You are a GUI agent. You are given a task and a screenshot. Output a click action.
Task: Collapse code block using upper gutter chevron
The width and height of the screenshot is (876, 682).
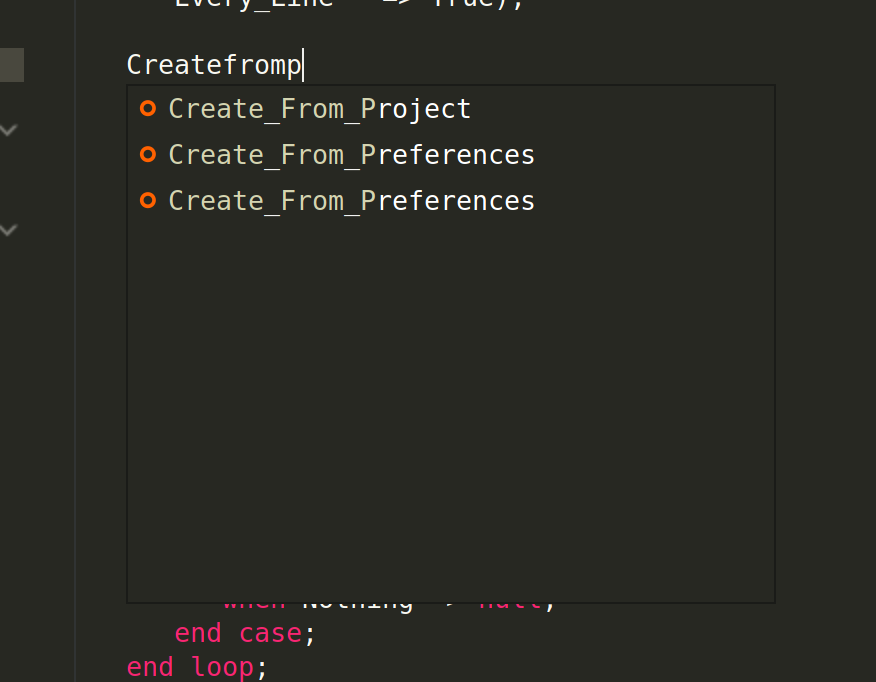click(x=8, y=131)
